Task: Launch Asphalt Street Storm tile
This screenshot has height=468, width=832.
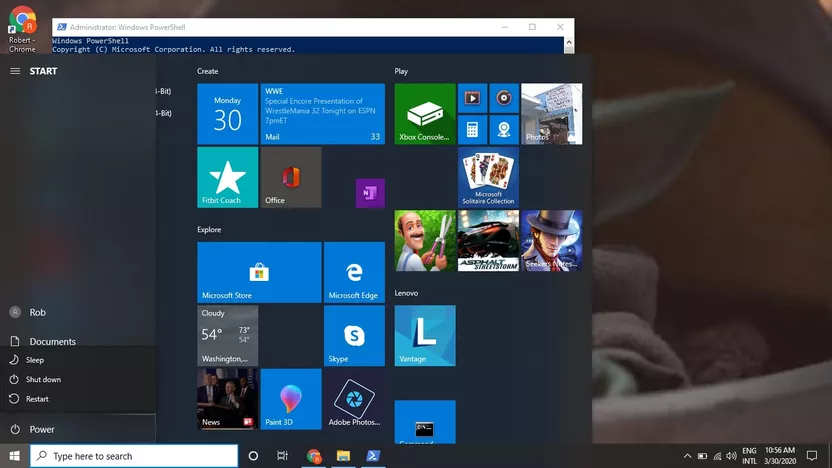Action: point(488,240)
